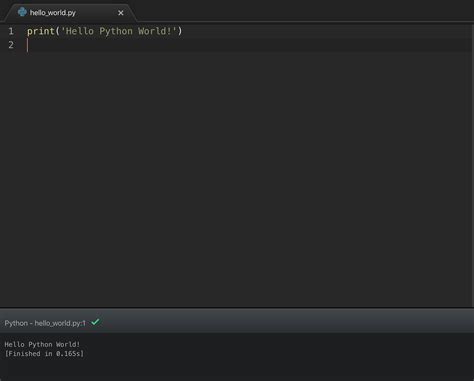
Task: Place cursor on empty line 2
Action: point(248,45)
